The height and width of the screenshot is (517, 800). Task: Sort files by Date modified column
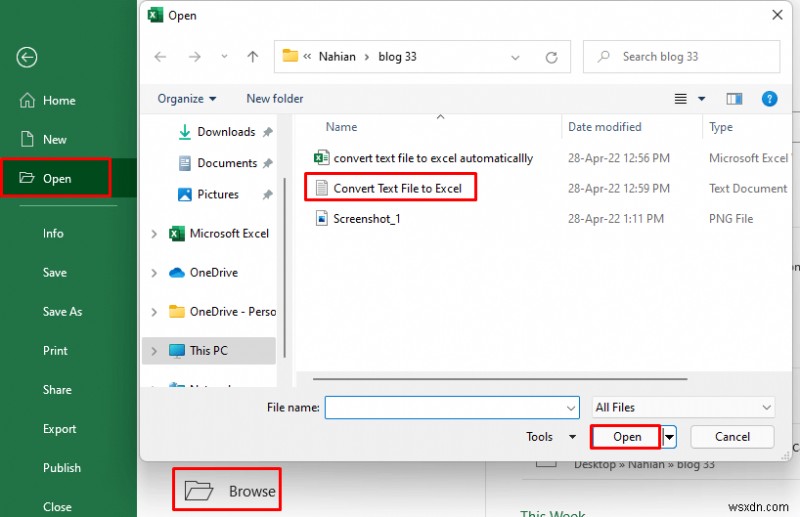tap(605, 127)
